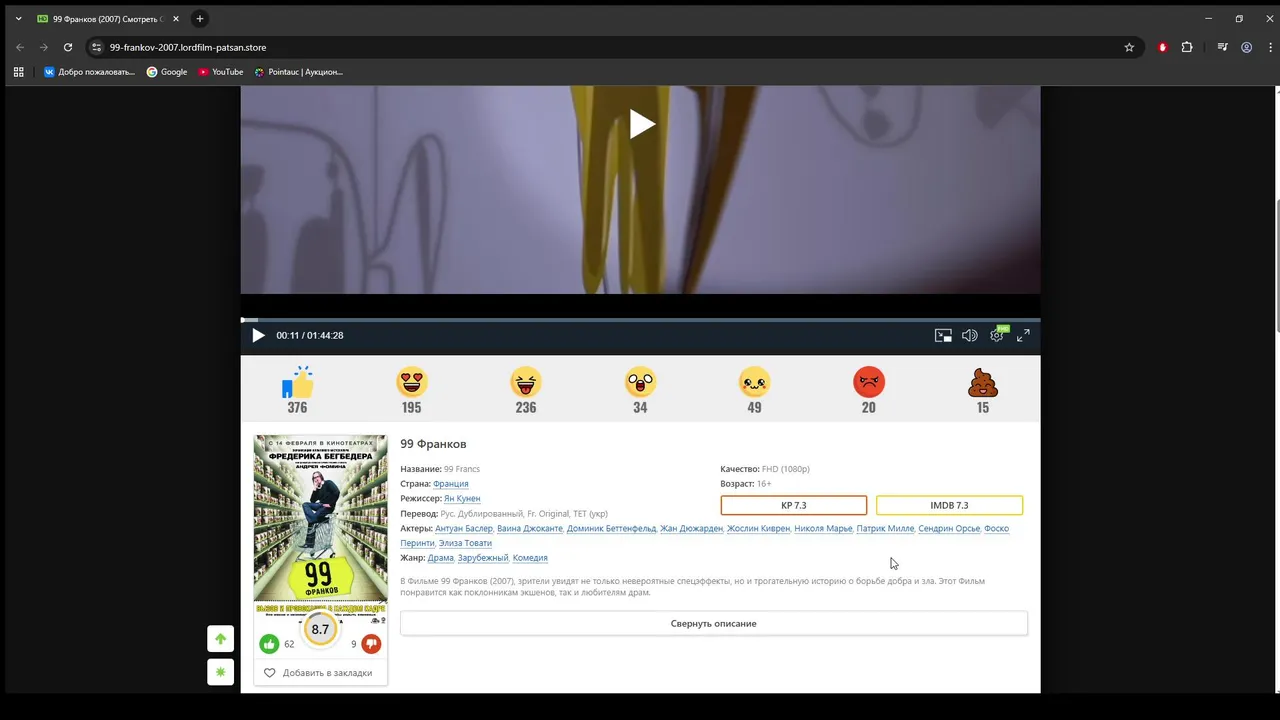Open the Комедия genre link
This screenshot has height=720, width=1280.
click(530, 558)
